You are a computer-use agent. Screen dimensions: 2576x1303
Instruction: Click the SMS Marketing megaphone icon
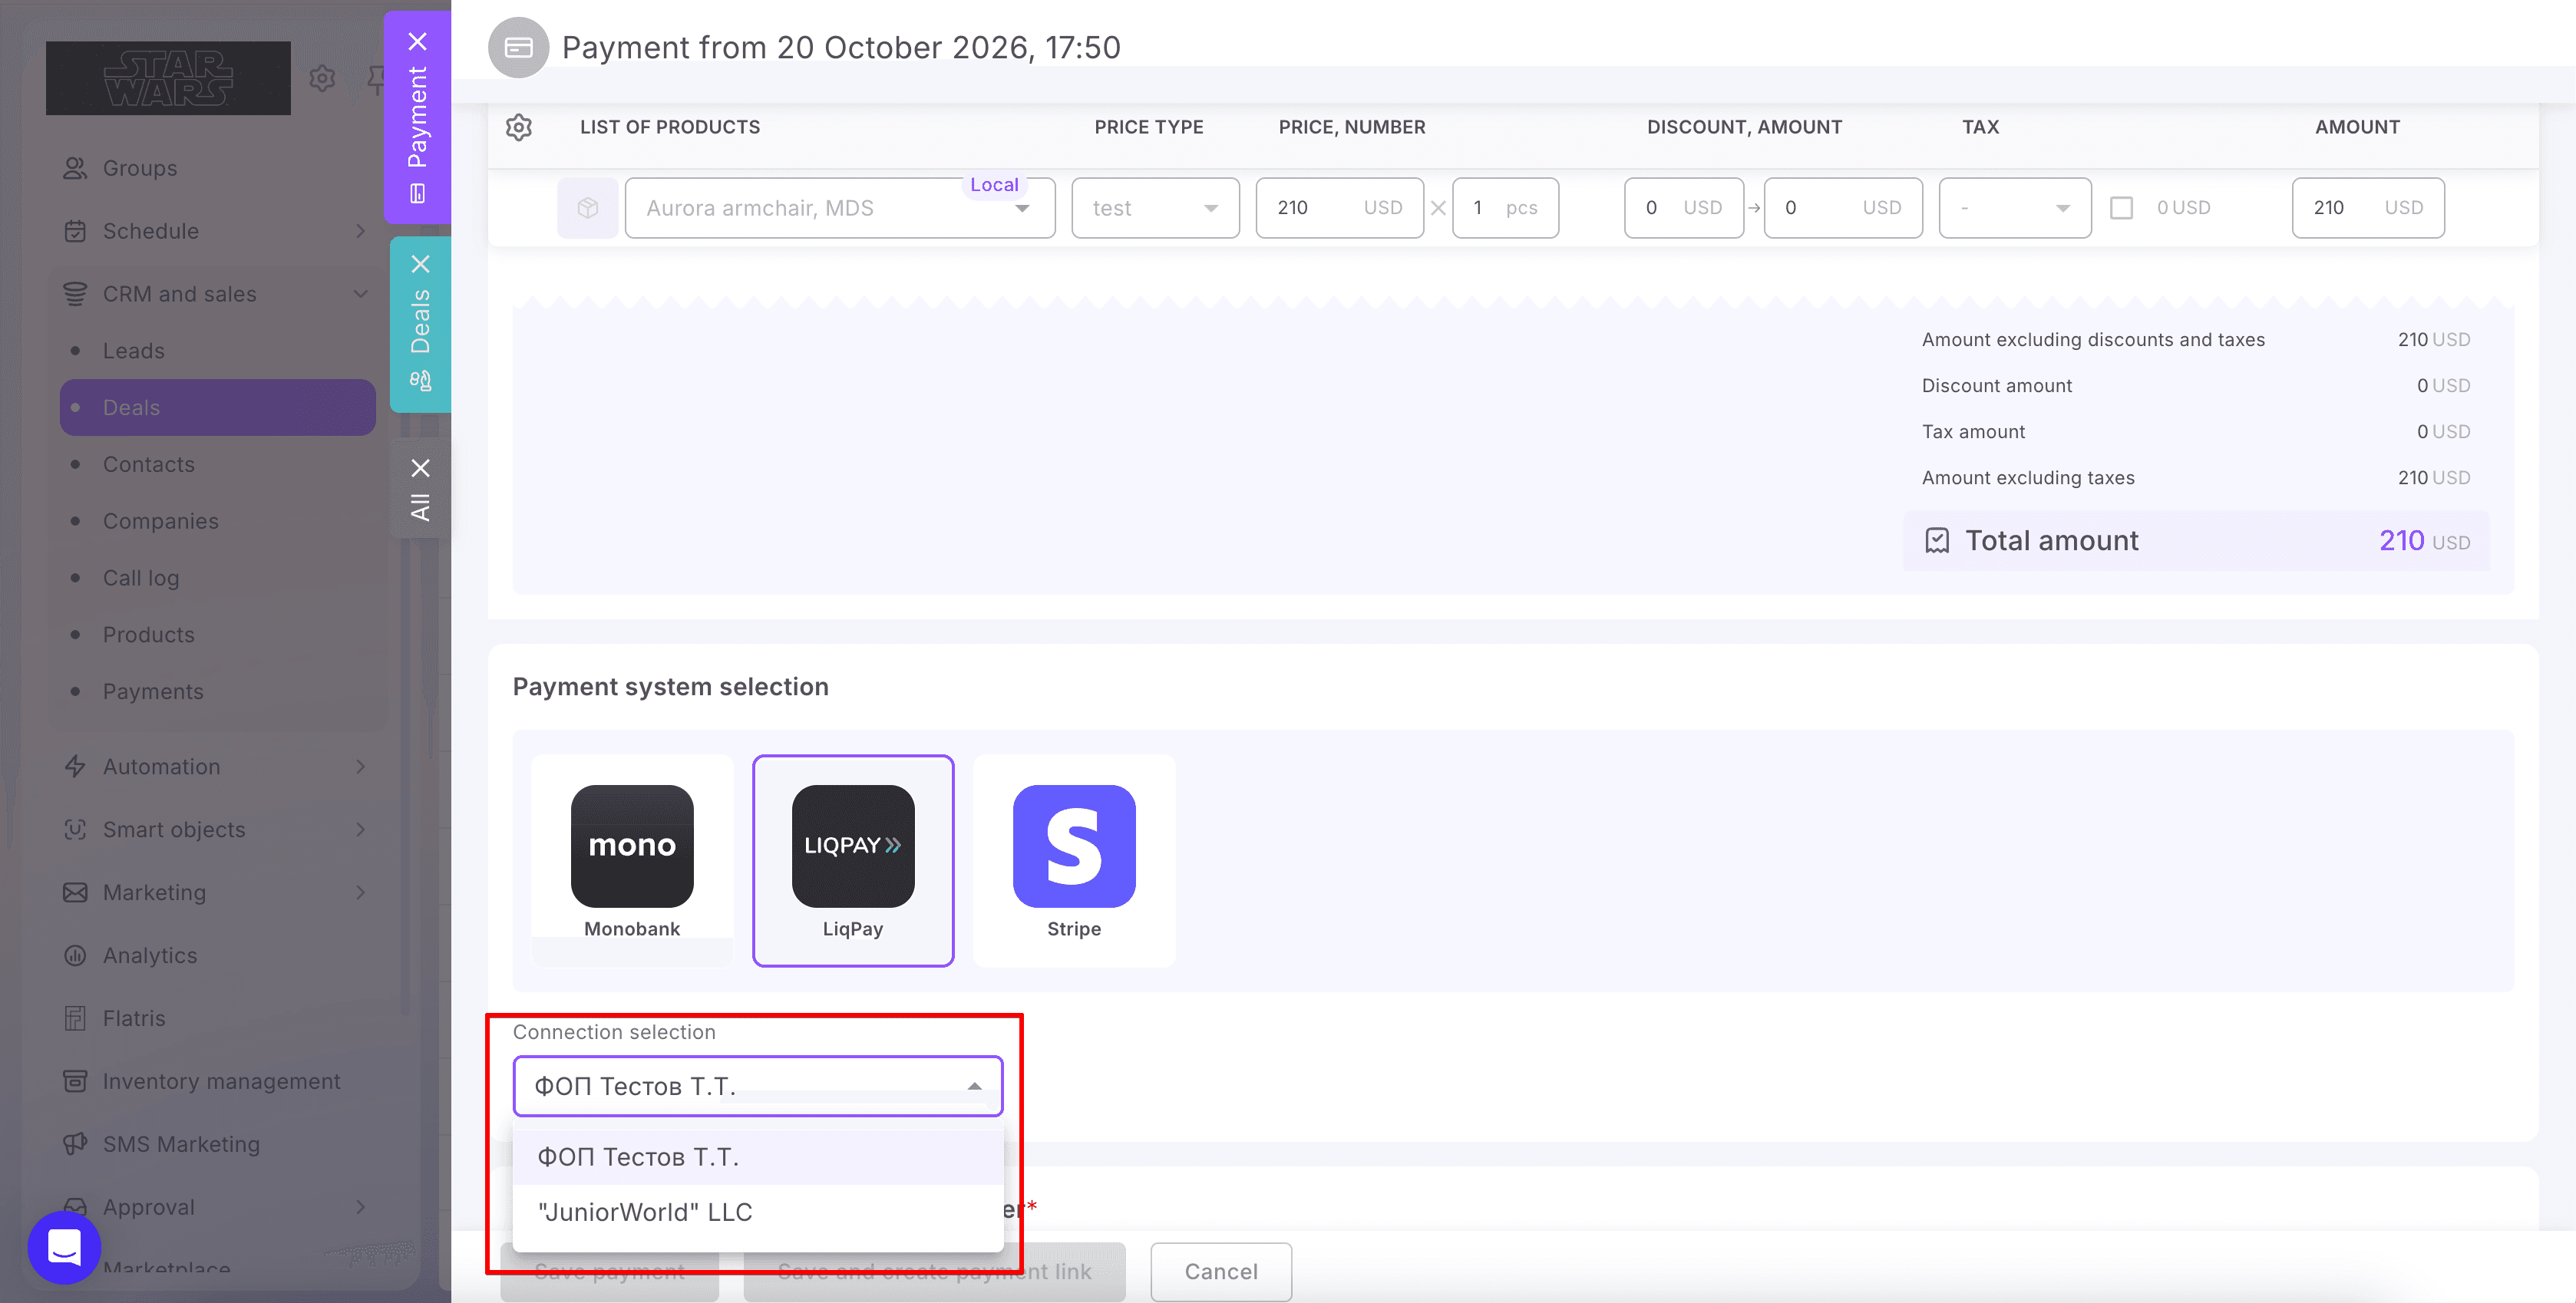(75, 1144)
